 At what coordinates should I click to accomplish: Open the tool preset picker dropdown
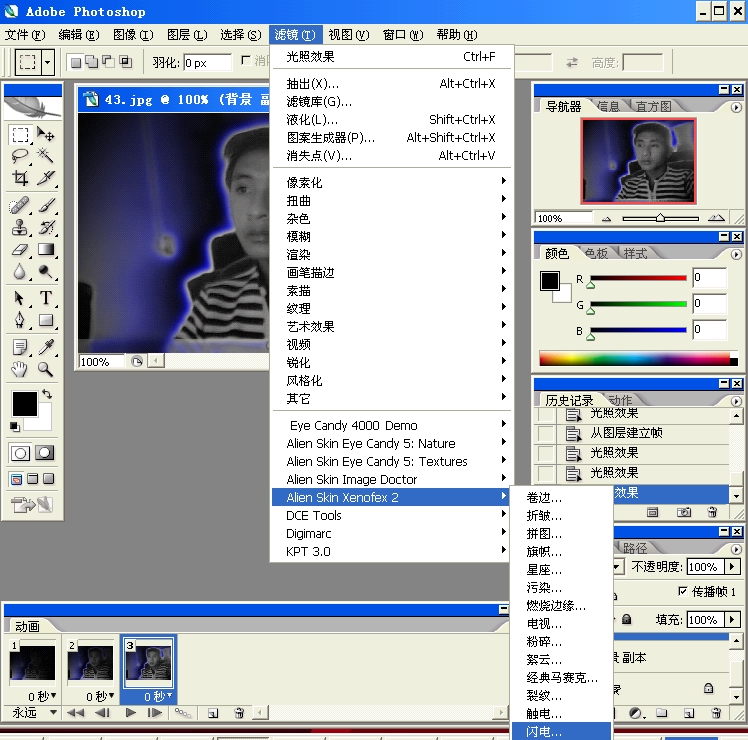[x=48, y=62]
